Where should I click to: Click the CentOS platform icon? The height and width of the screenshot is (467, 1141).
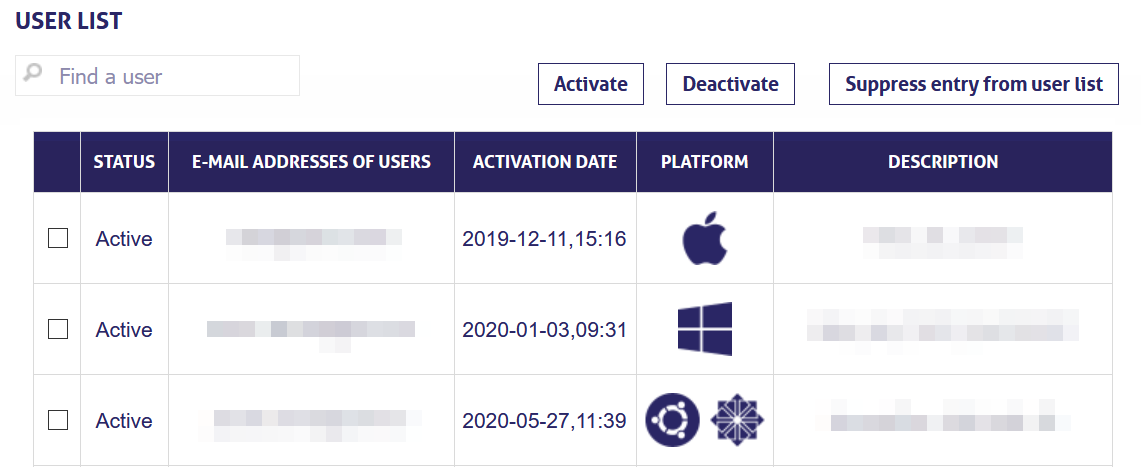point(737,420)
